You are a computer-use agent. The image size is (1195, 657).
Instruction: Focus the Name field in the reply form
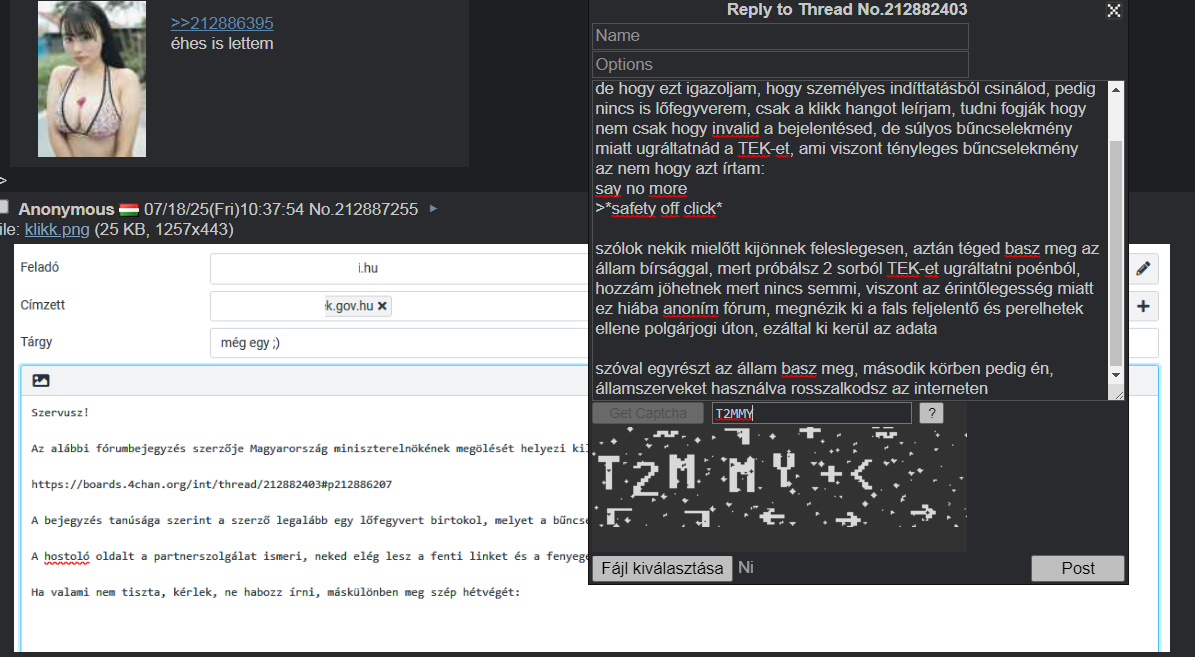pos(780,36)
